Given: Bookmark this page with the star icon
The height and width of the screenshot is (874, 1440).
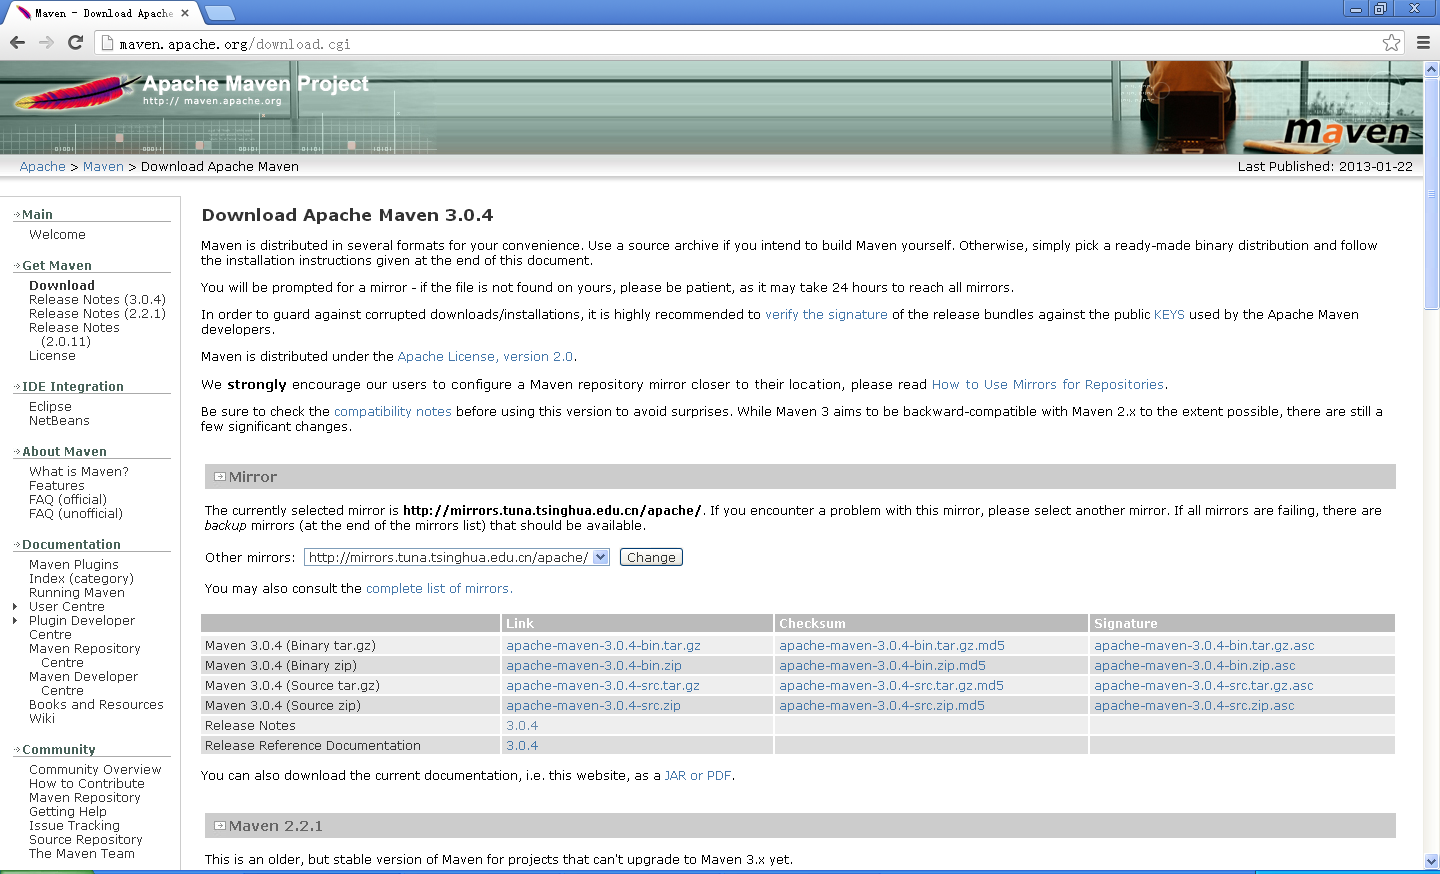Looking at the screenshot, I should pyautogui.click(x=1391, y=42).
